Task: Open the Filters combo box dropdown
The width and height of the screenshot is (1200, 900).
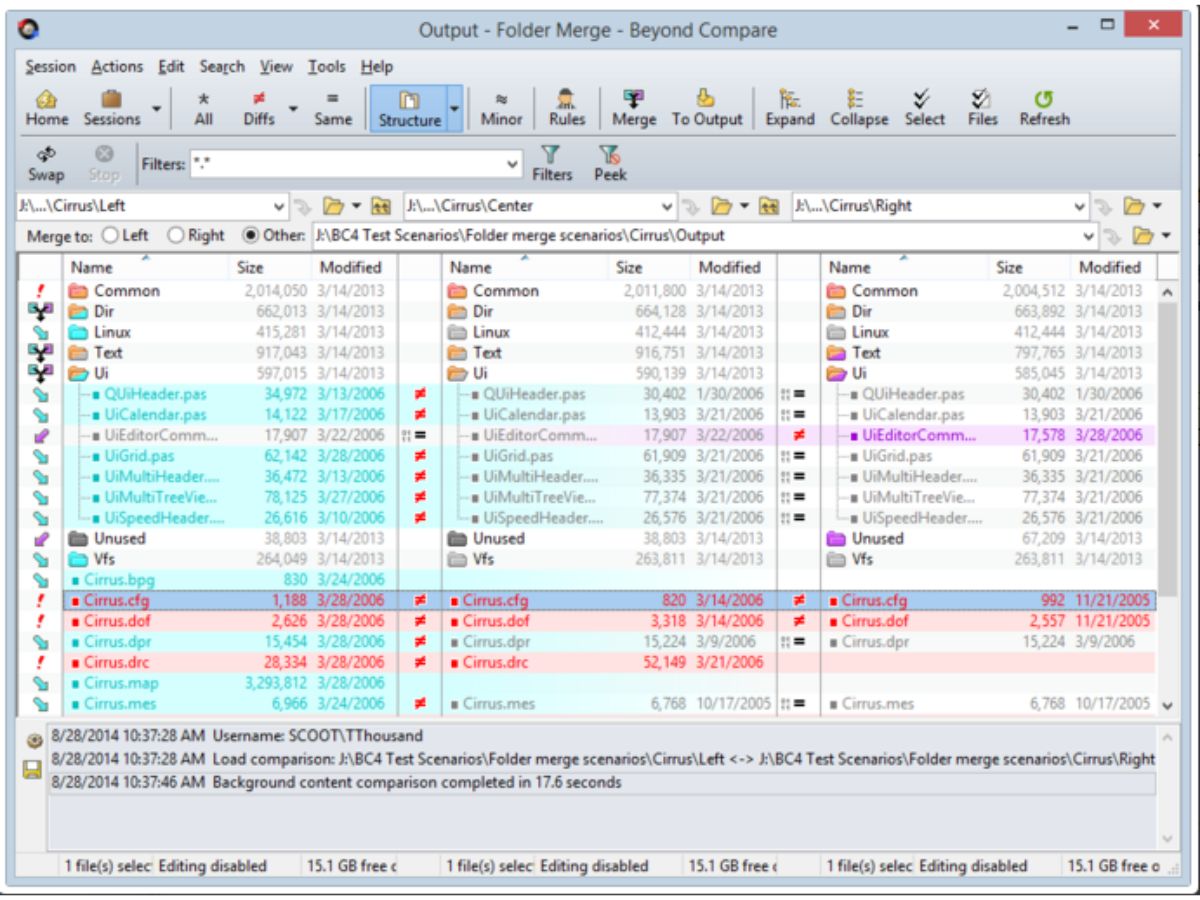Action: click(x=513, y=164)
